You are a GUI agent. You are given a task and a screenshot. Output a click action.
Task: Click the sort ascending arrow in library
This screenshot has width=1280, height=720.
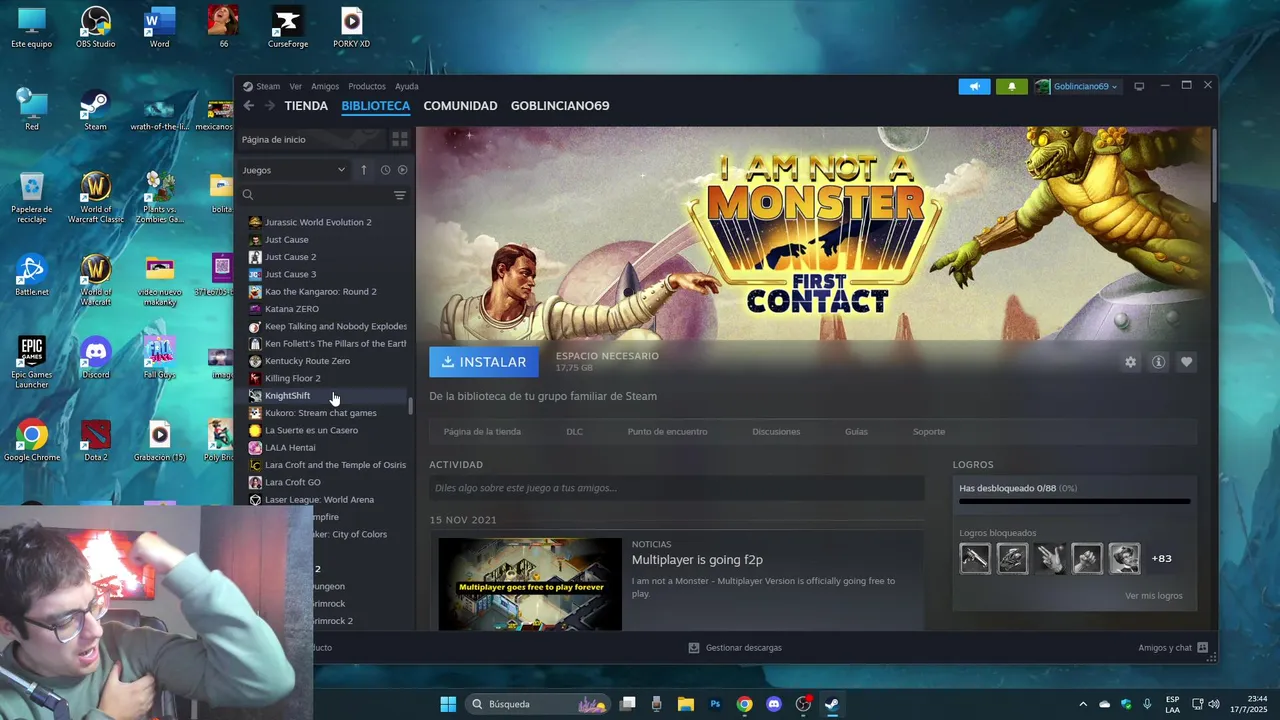coord(364,170)
